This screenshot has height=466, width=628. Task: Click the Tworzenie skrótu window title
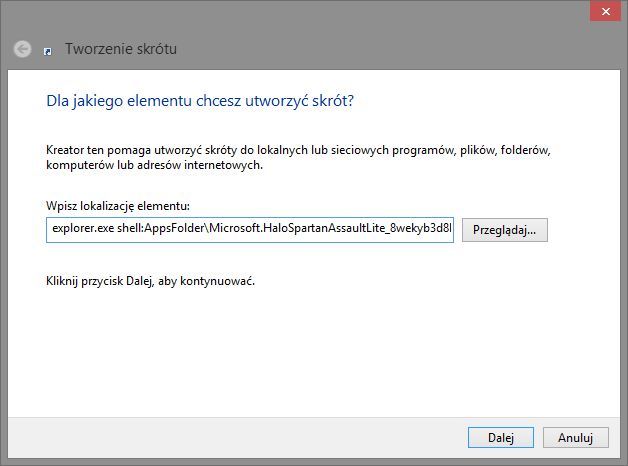coord(121,49)
